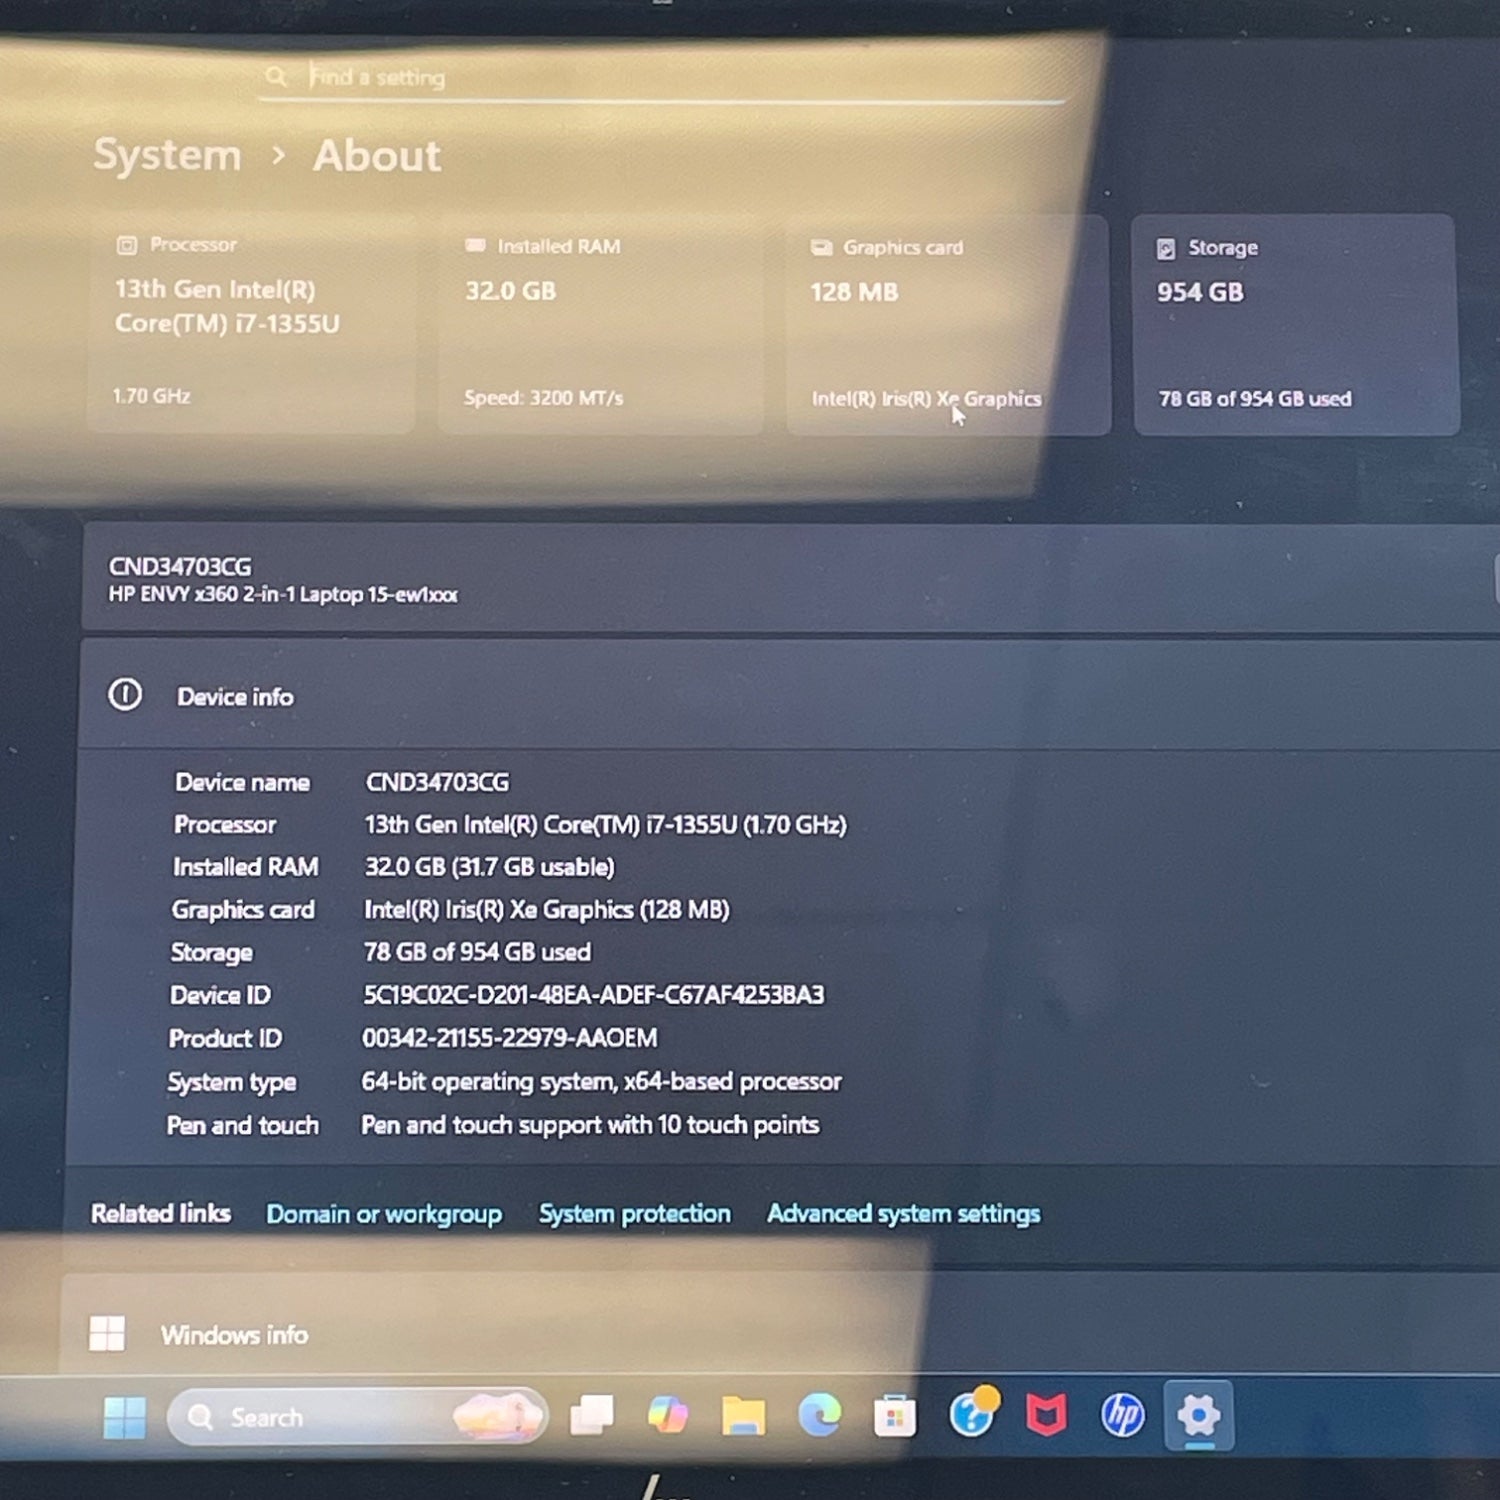Open Task View from the taskbar

coord(592,1416)
